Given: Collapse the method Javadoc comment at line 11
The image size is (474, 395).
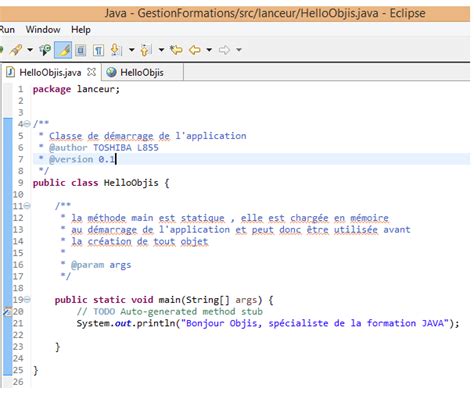Looking at the screenshot, I should coord(27,206).
